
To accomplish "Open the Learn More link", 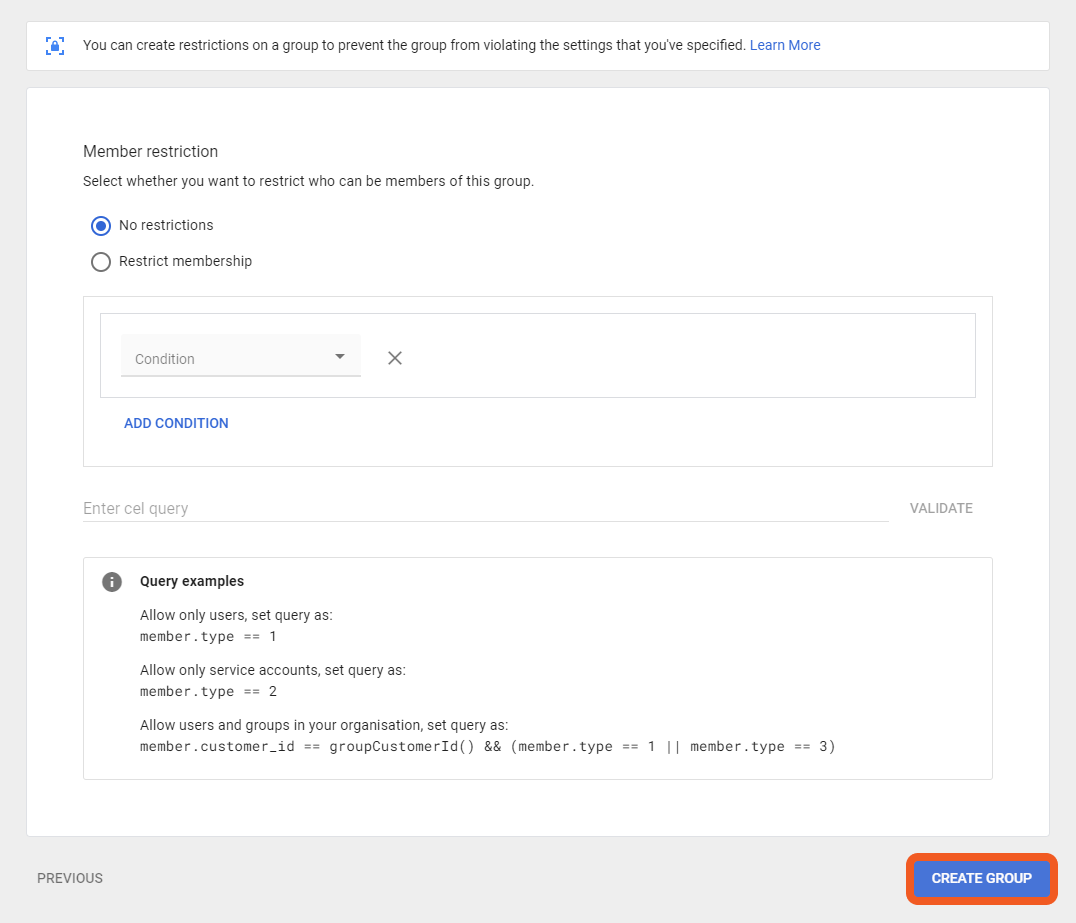I will pos(785,45).
